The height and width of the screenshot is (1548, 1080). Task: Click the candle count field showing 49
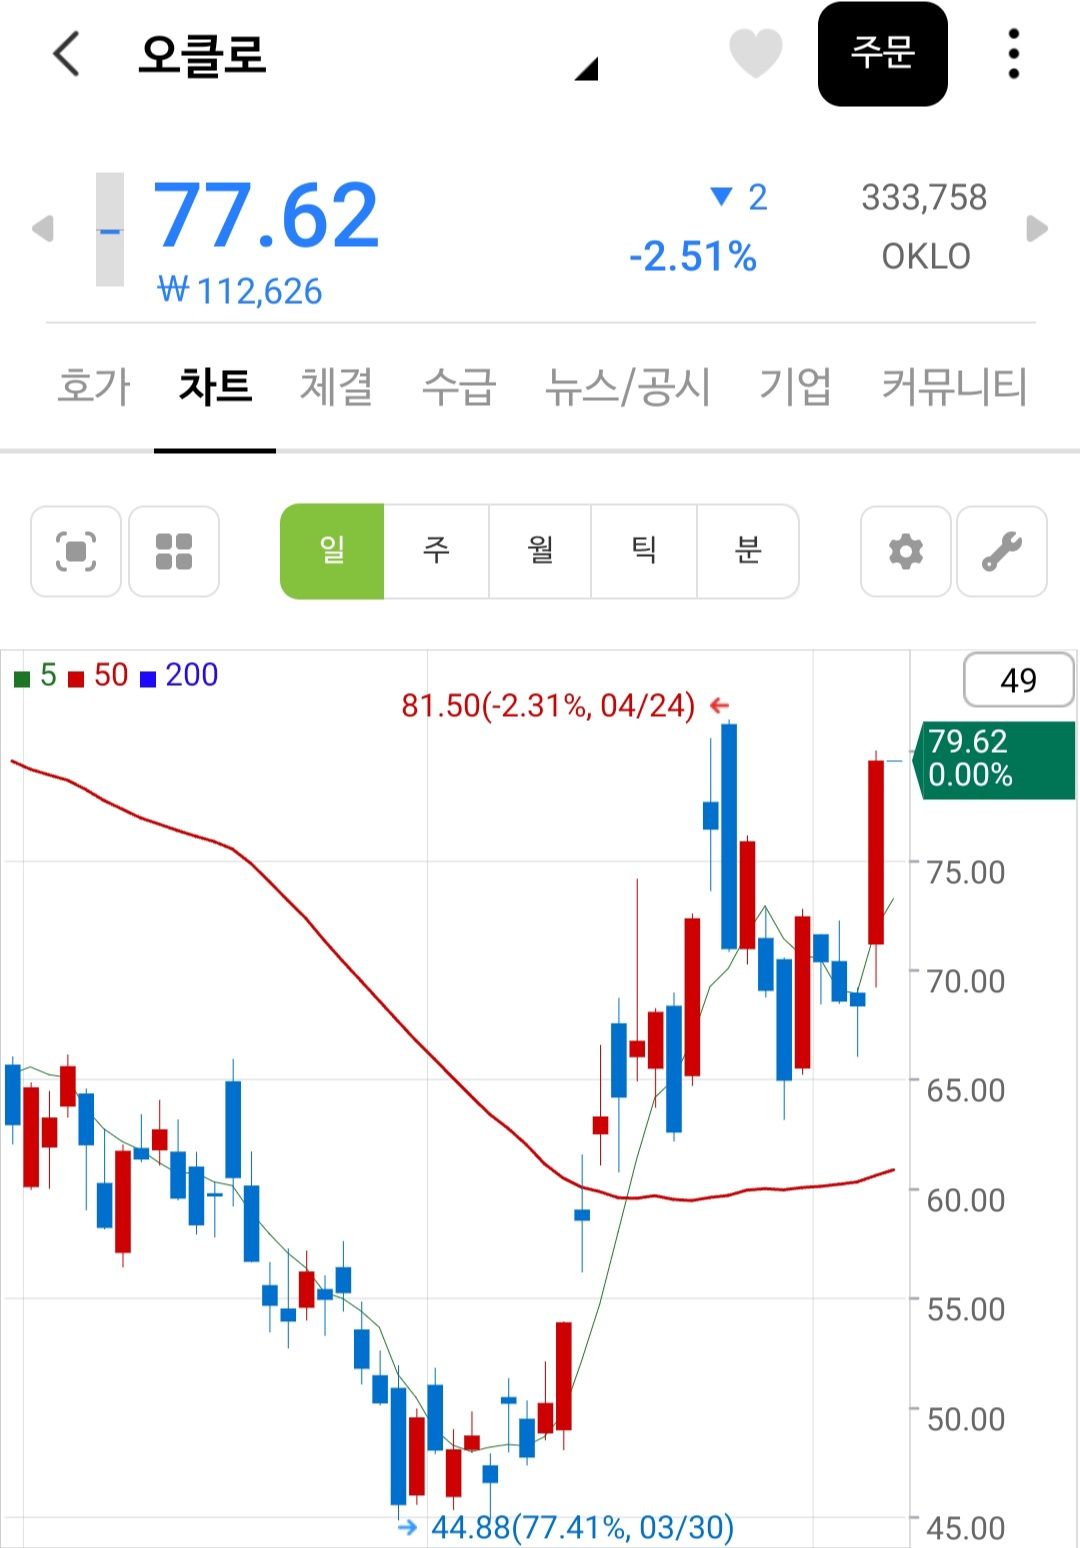click(1018, 680)
